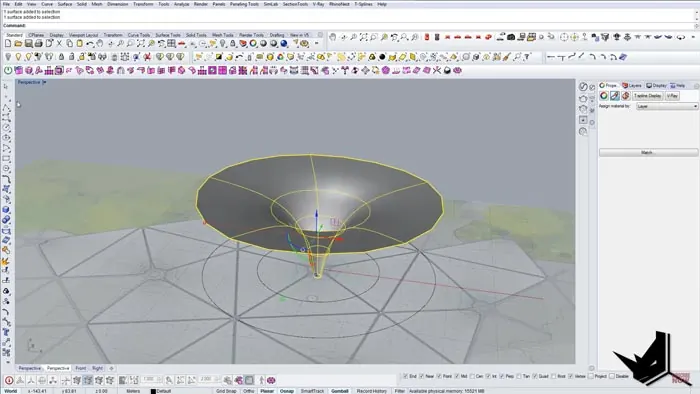Toggle the Quad osnap checkbox
Screen dimensions: 700x394
pyautogui.click(x=535, y=377)
